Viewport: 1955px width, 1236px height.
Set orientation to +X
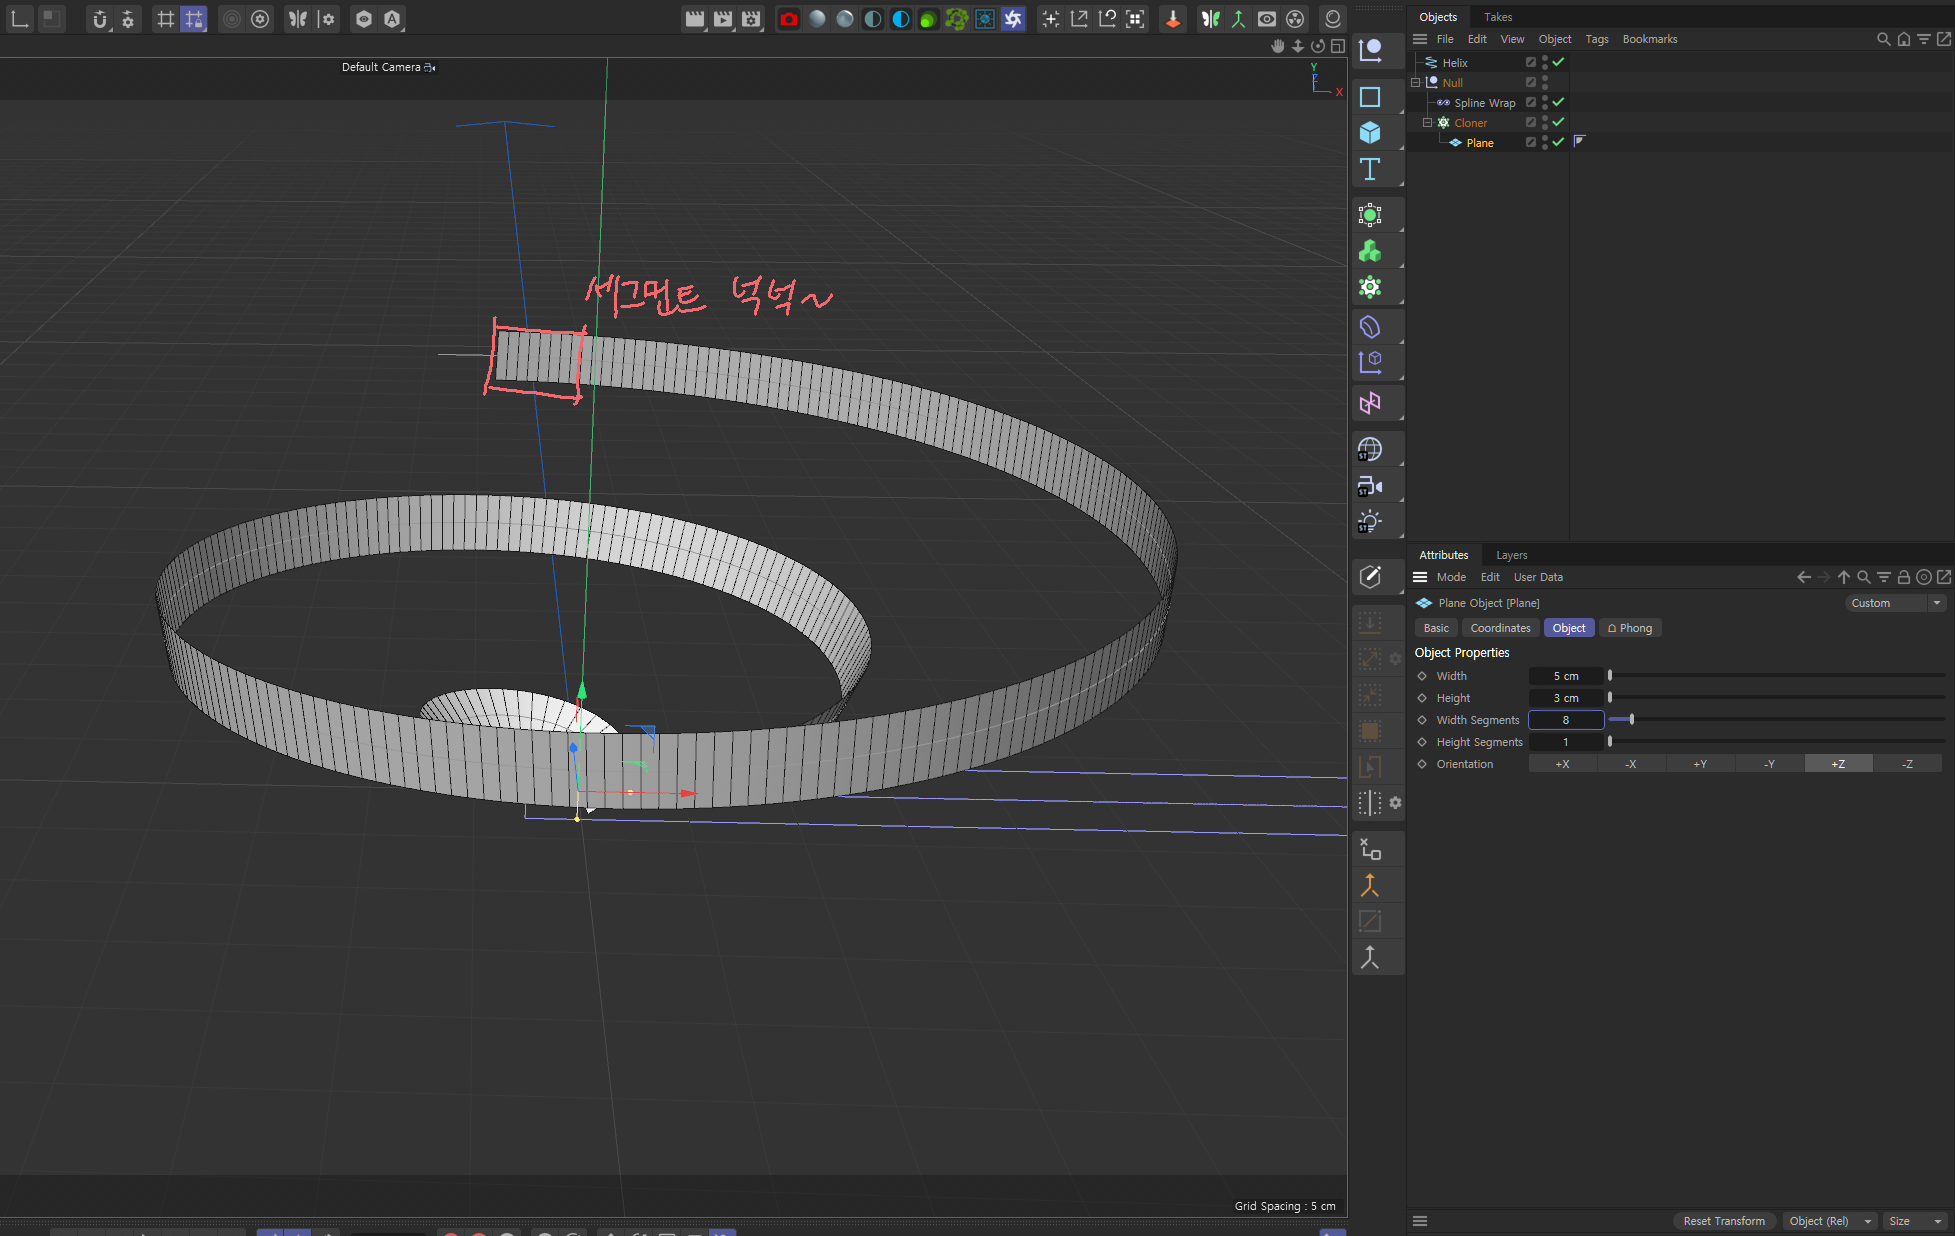pos(1562,764)
